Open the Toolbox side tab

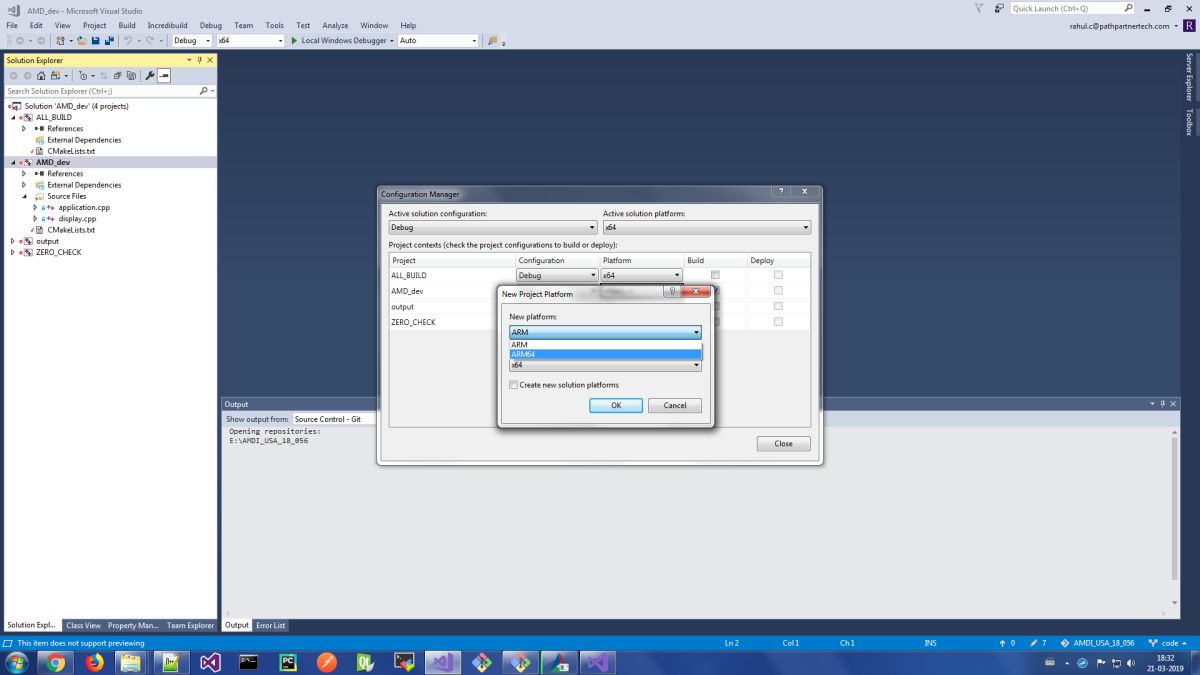[x=1189, y=122]
